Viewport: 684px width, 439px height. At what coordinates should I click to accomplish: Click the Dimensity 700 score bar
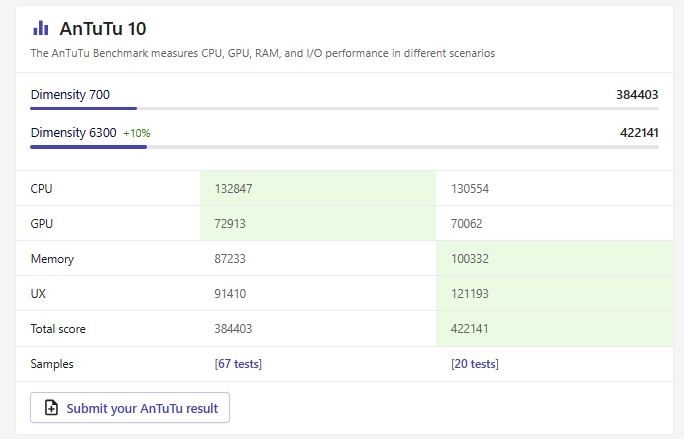tap(344, 109)
